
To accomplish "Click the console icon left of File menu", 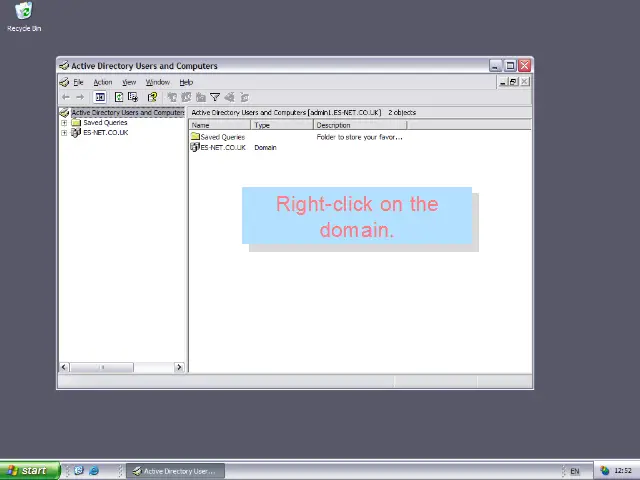I will (x=64, y=82).
